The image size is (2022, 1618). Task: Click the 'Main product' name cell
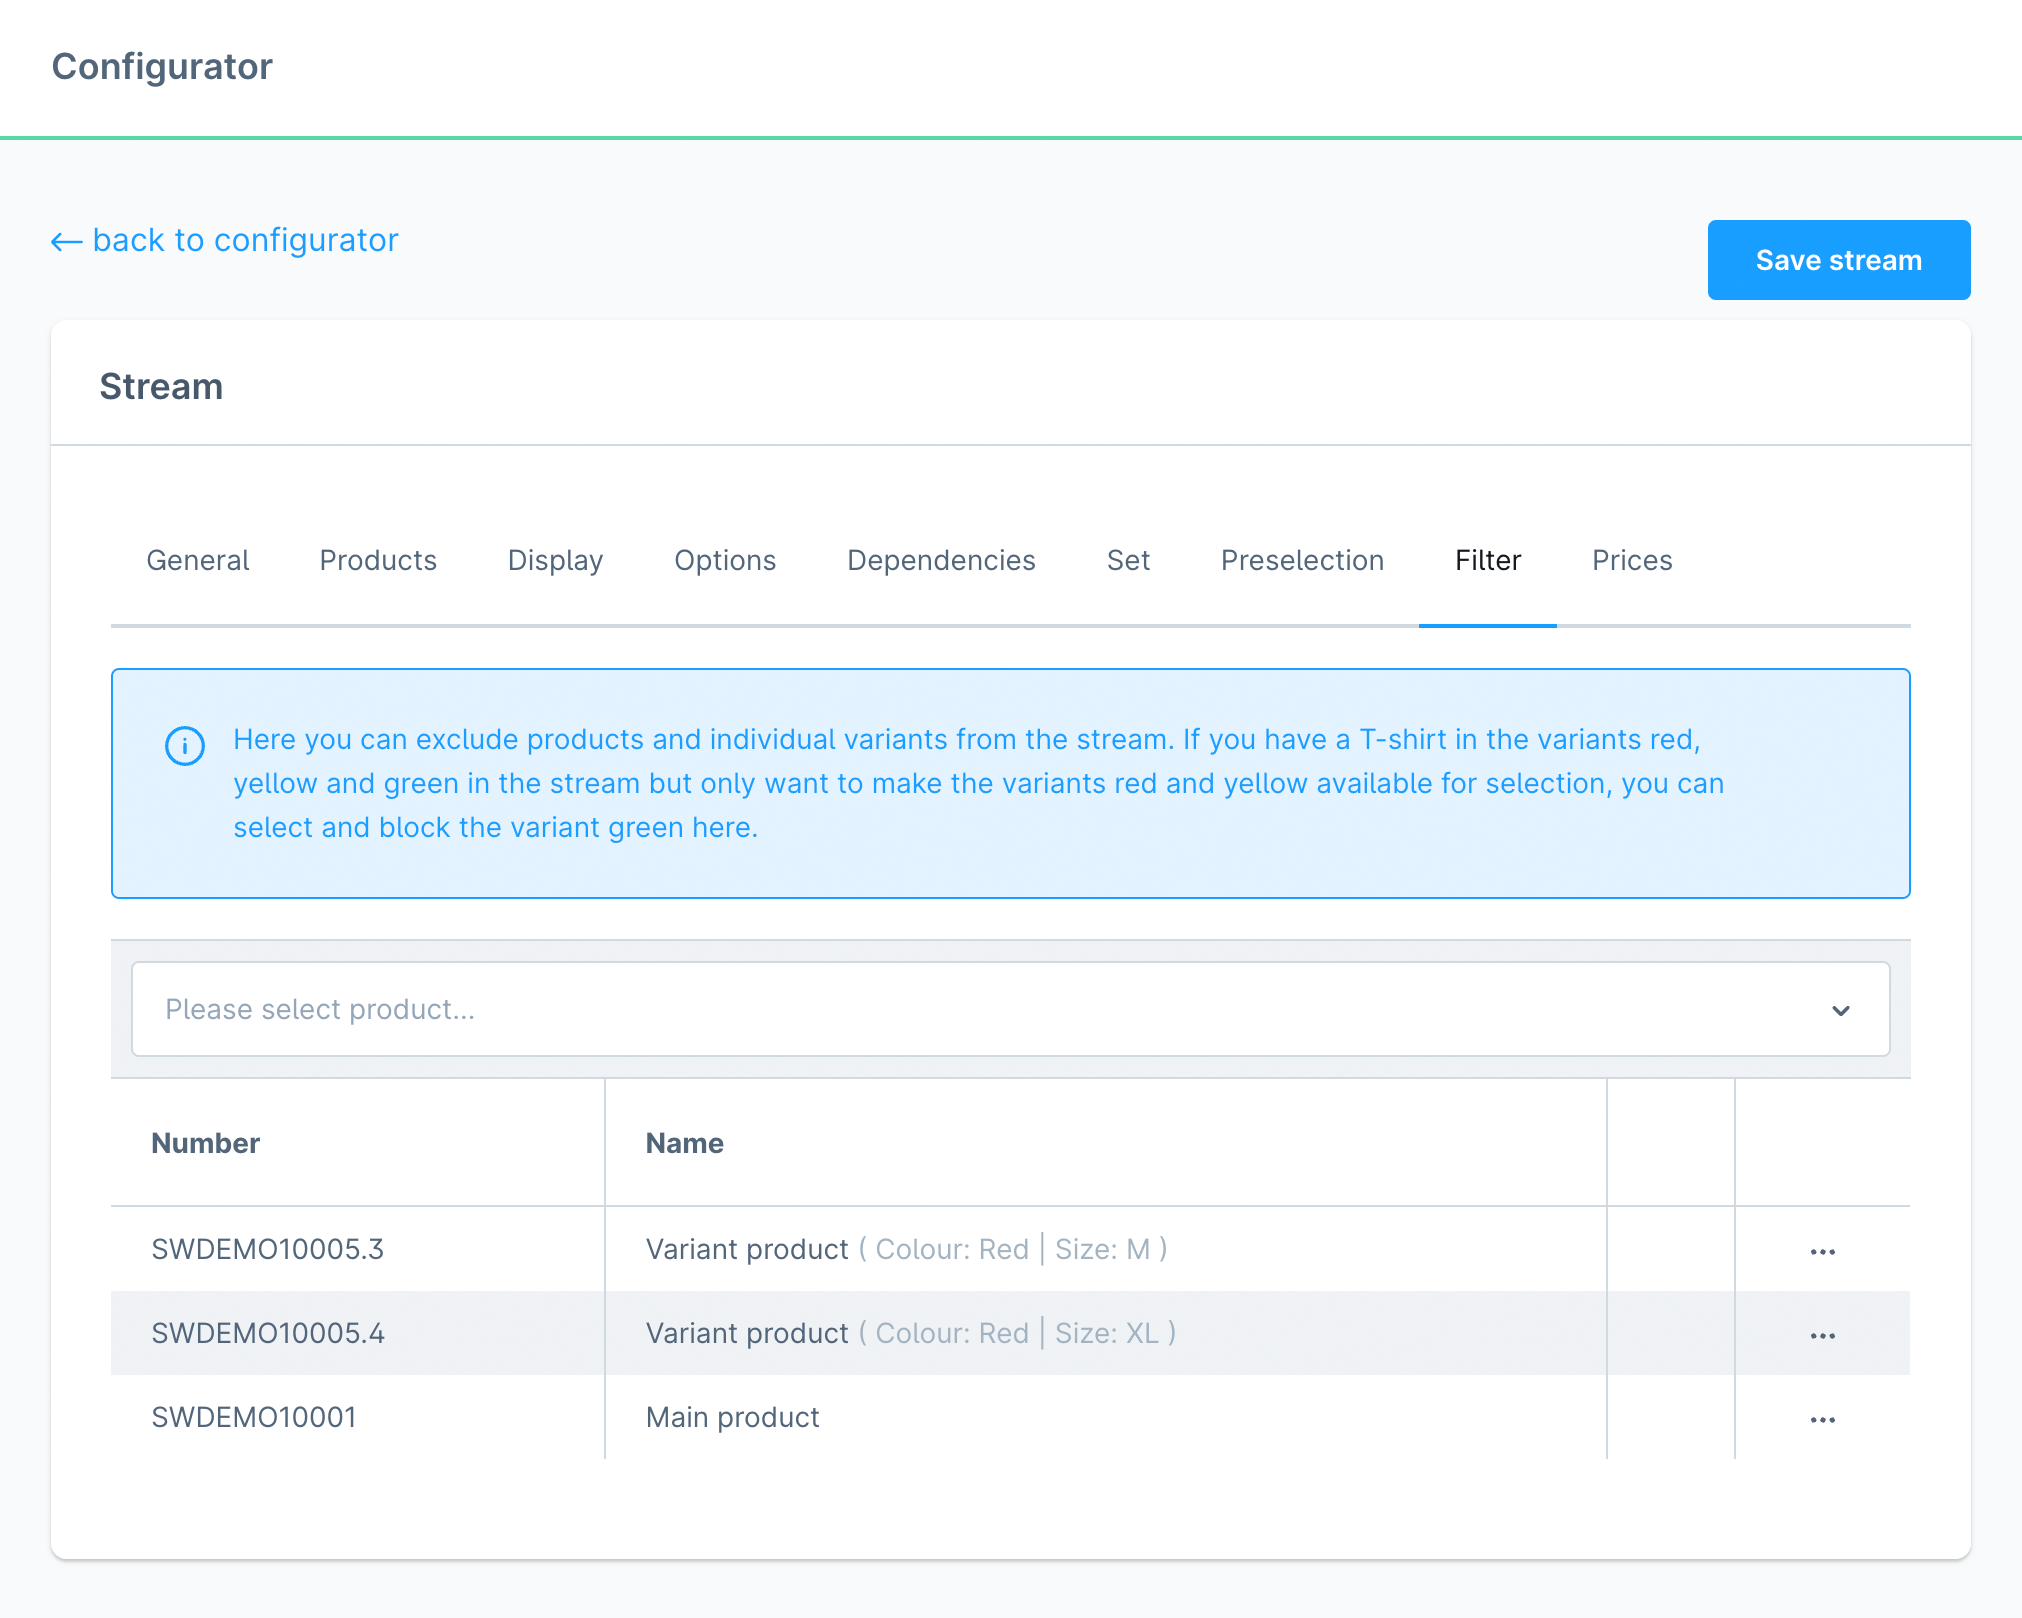click(x=733, y=1417)
